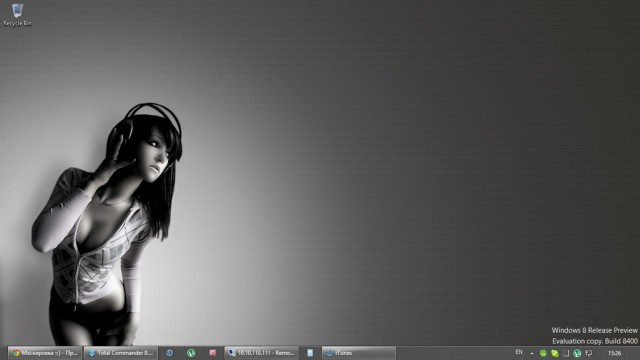The height and width of the screenshot is (360, 640).
Task: Click the uTorrent icon in the system tray
Action: click(x=577, y=353)
